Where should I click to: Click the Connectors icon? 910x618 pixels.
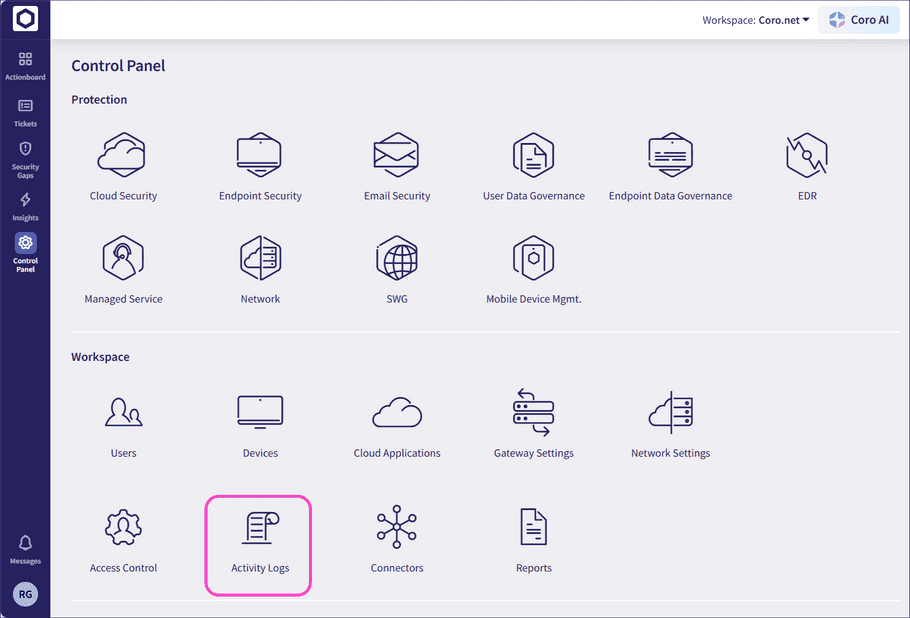coord(397,528)
